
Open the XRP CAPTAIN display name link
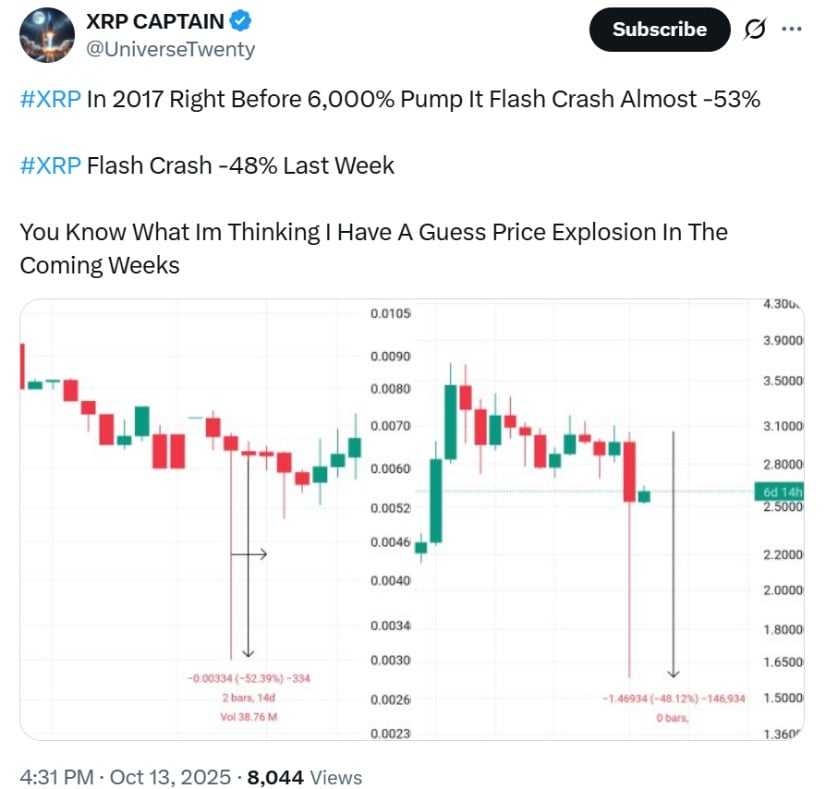point(156,20)
